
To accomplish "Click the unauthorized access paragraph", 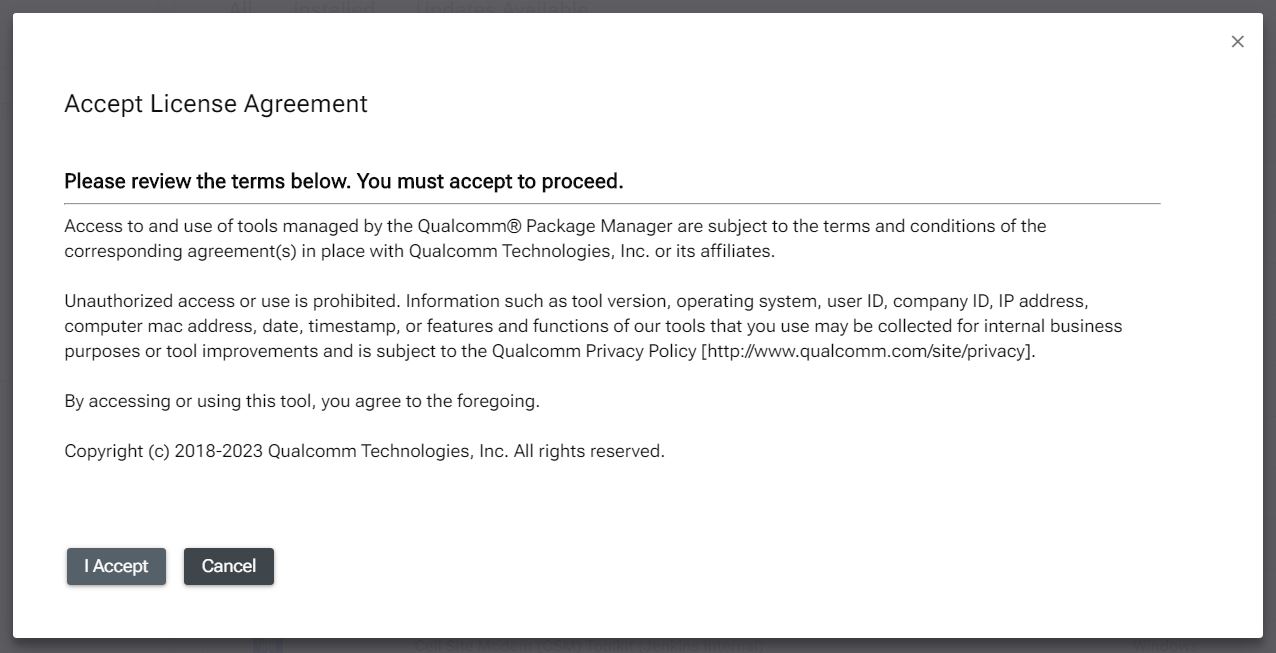I will pos(593,326).
